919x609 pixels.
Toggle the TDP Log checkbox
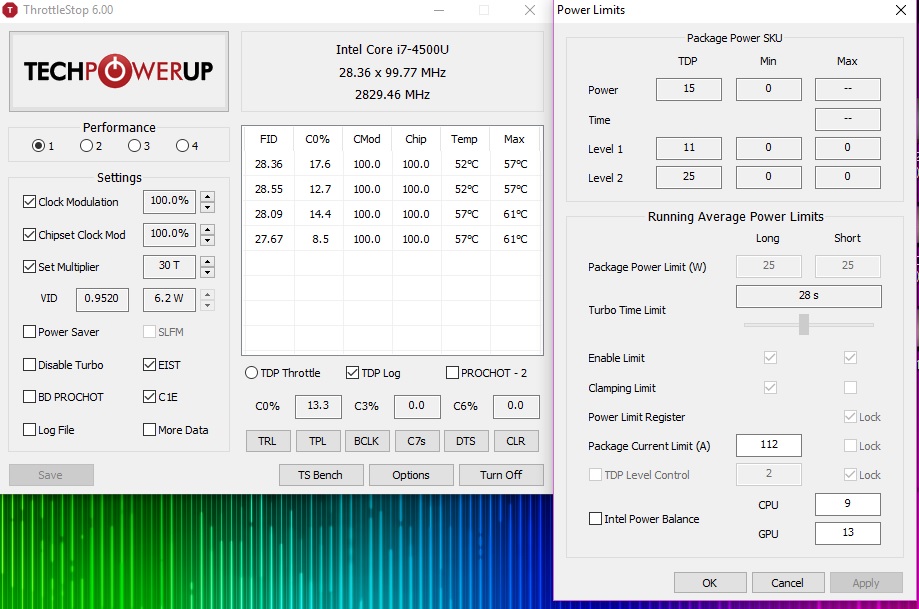click(352, 373)
